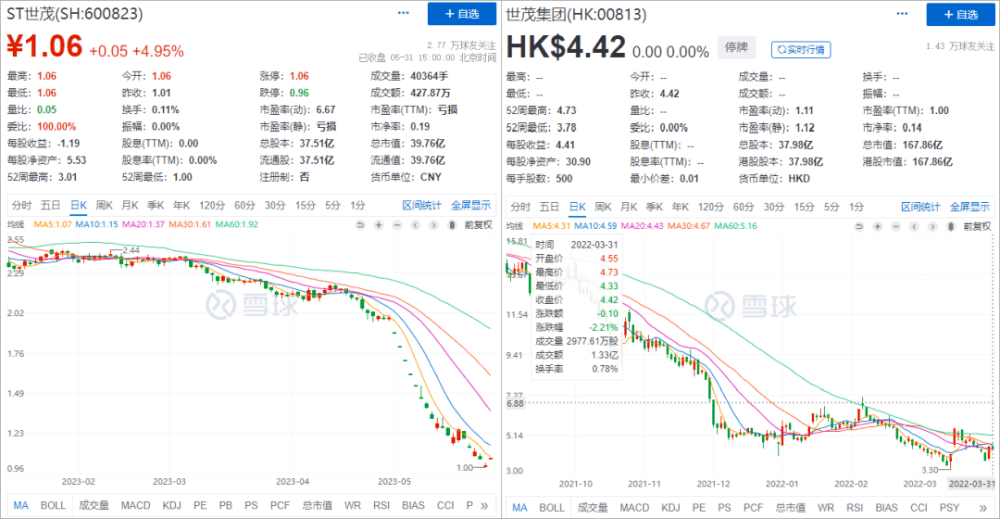Screen dimensions: 1000x519
Task: Zoom out the 世茂集团 K-line chart
Action: point(895,226)
